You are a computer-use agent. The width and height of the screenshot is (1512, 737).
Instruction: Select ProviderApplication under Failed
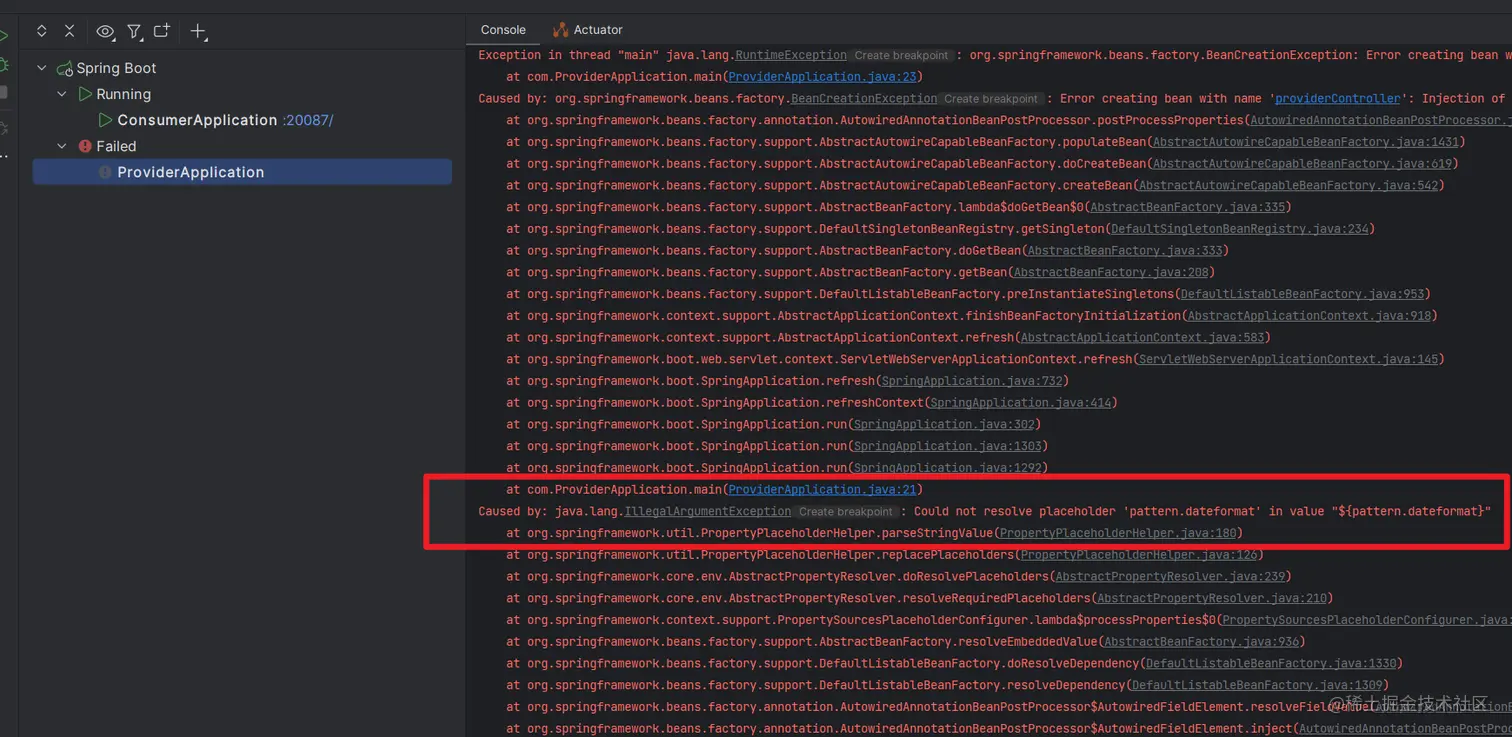191,172
